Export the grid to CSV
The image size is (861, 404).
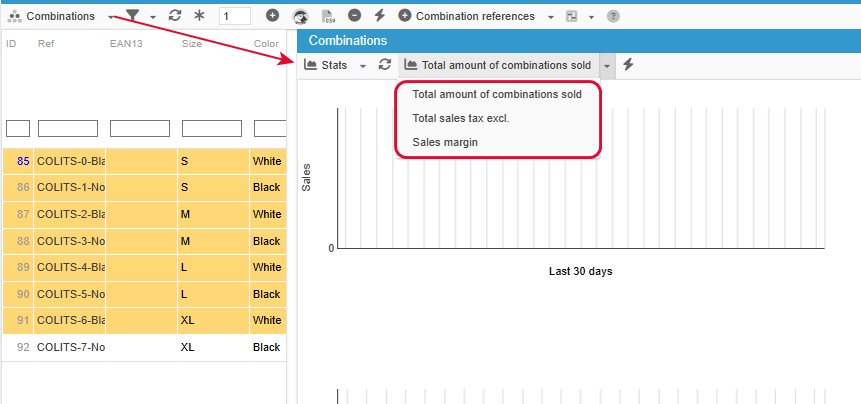click(328, 16)
